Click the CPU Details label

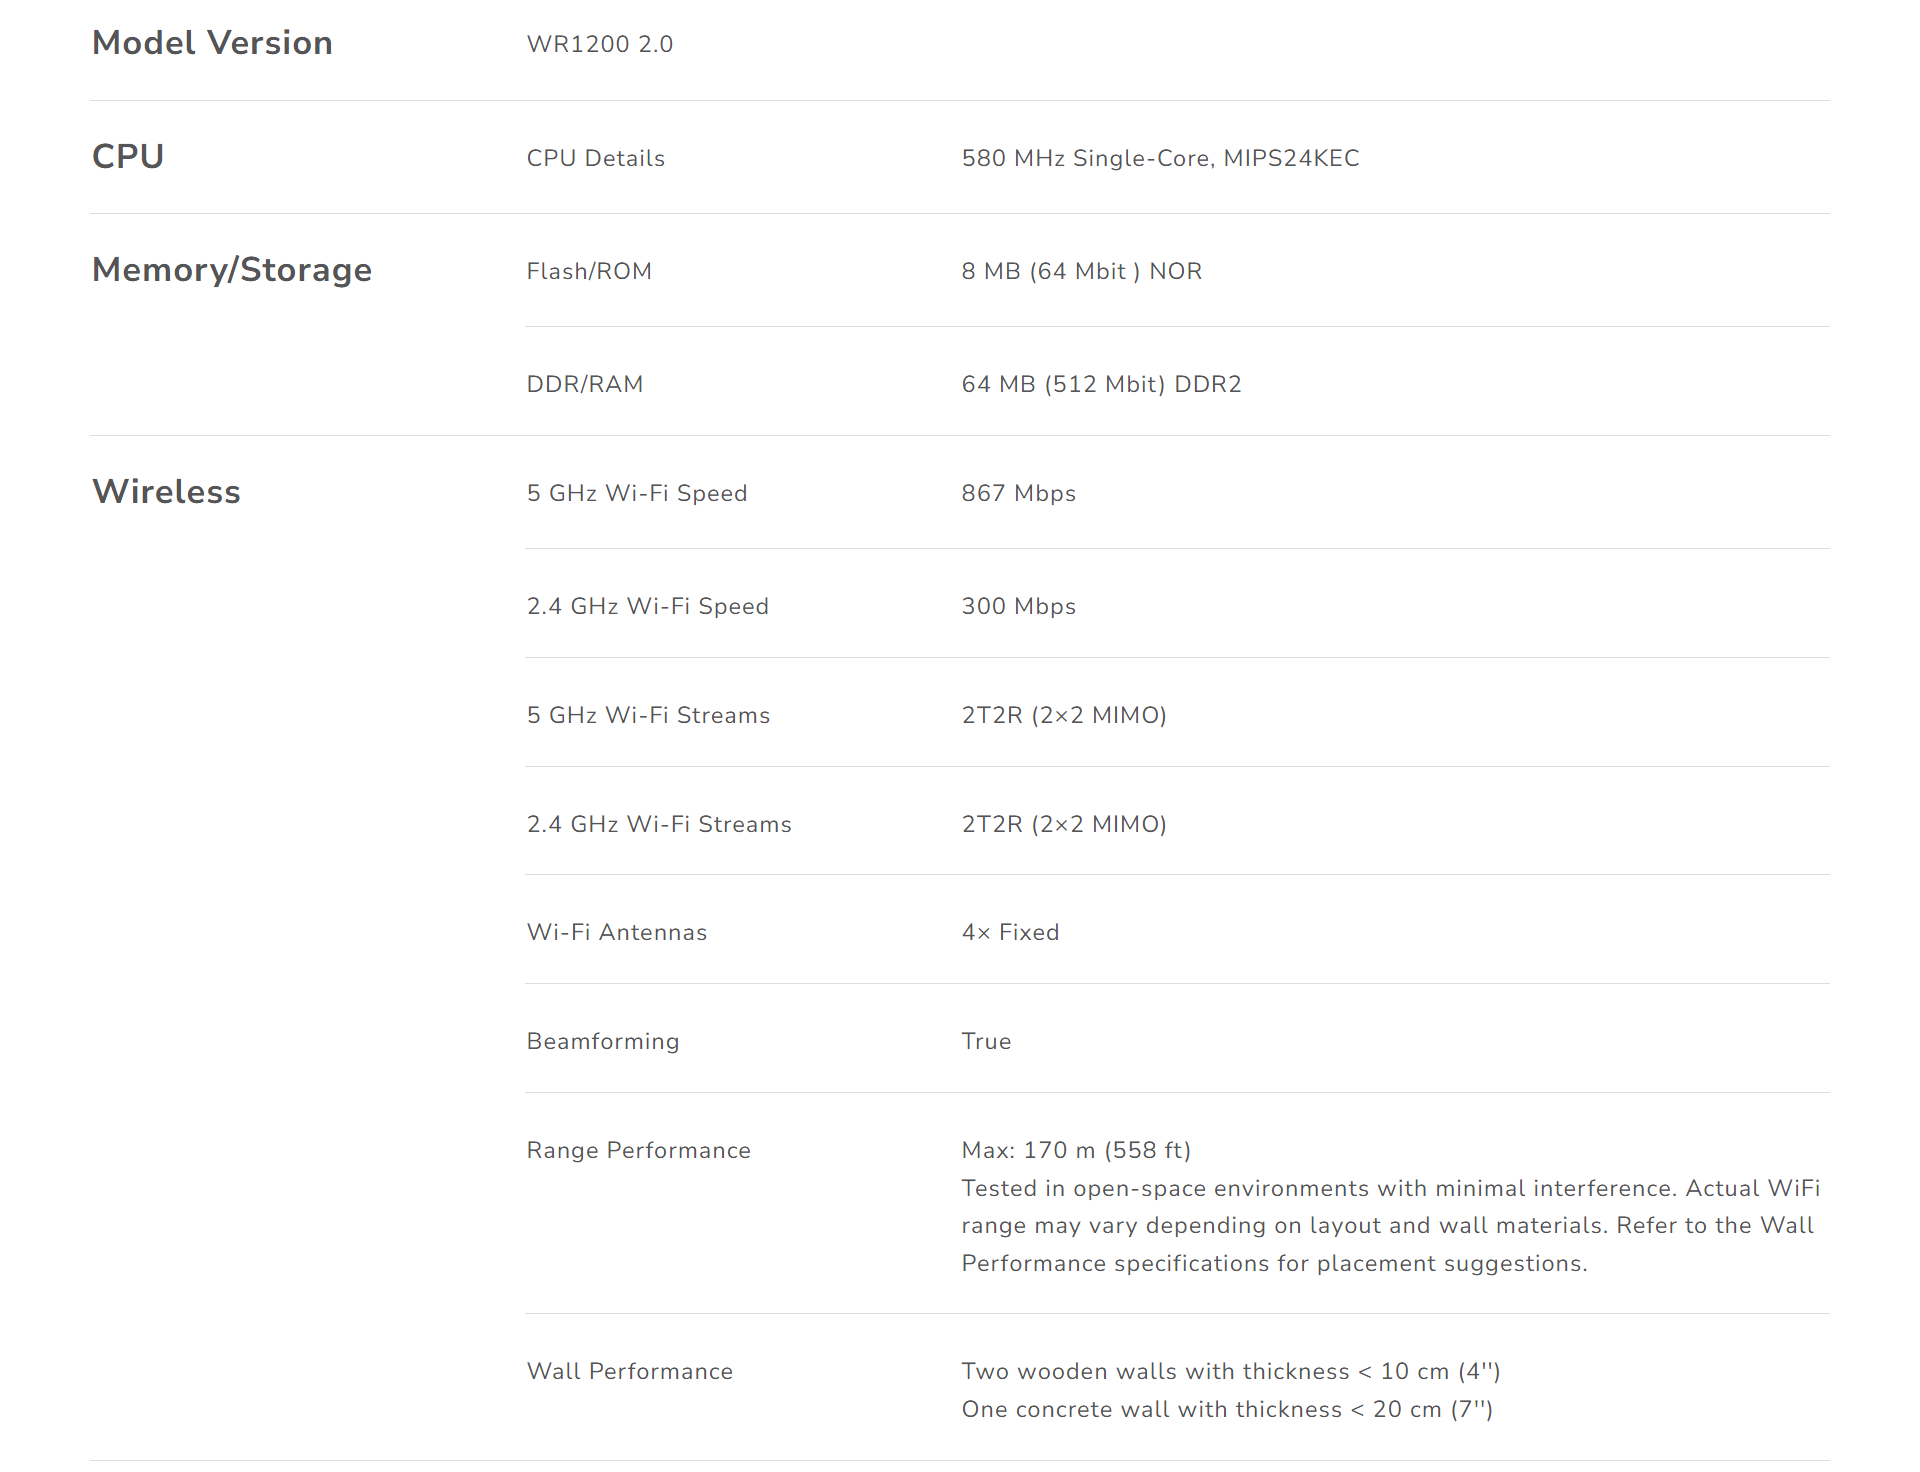pos(596,158)
